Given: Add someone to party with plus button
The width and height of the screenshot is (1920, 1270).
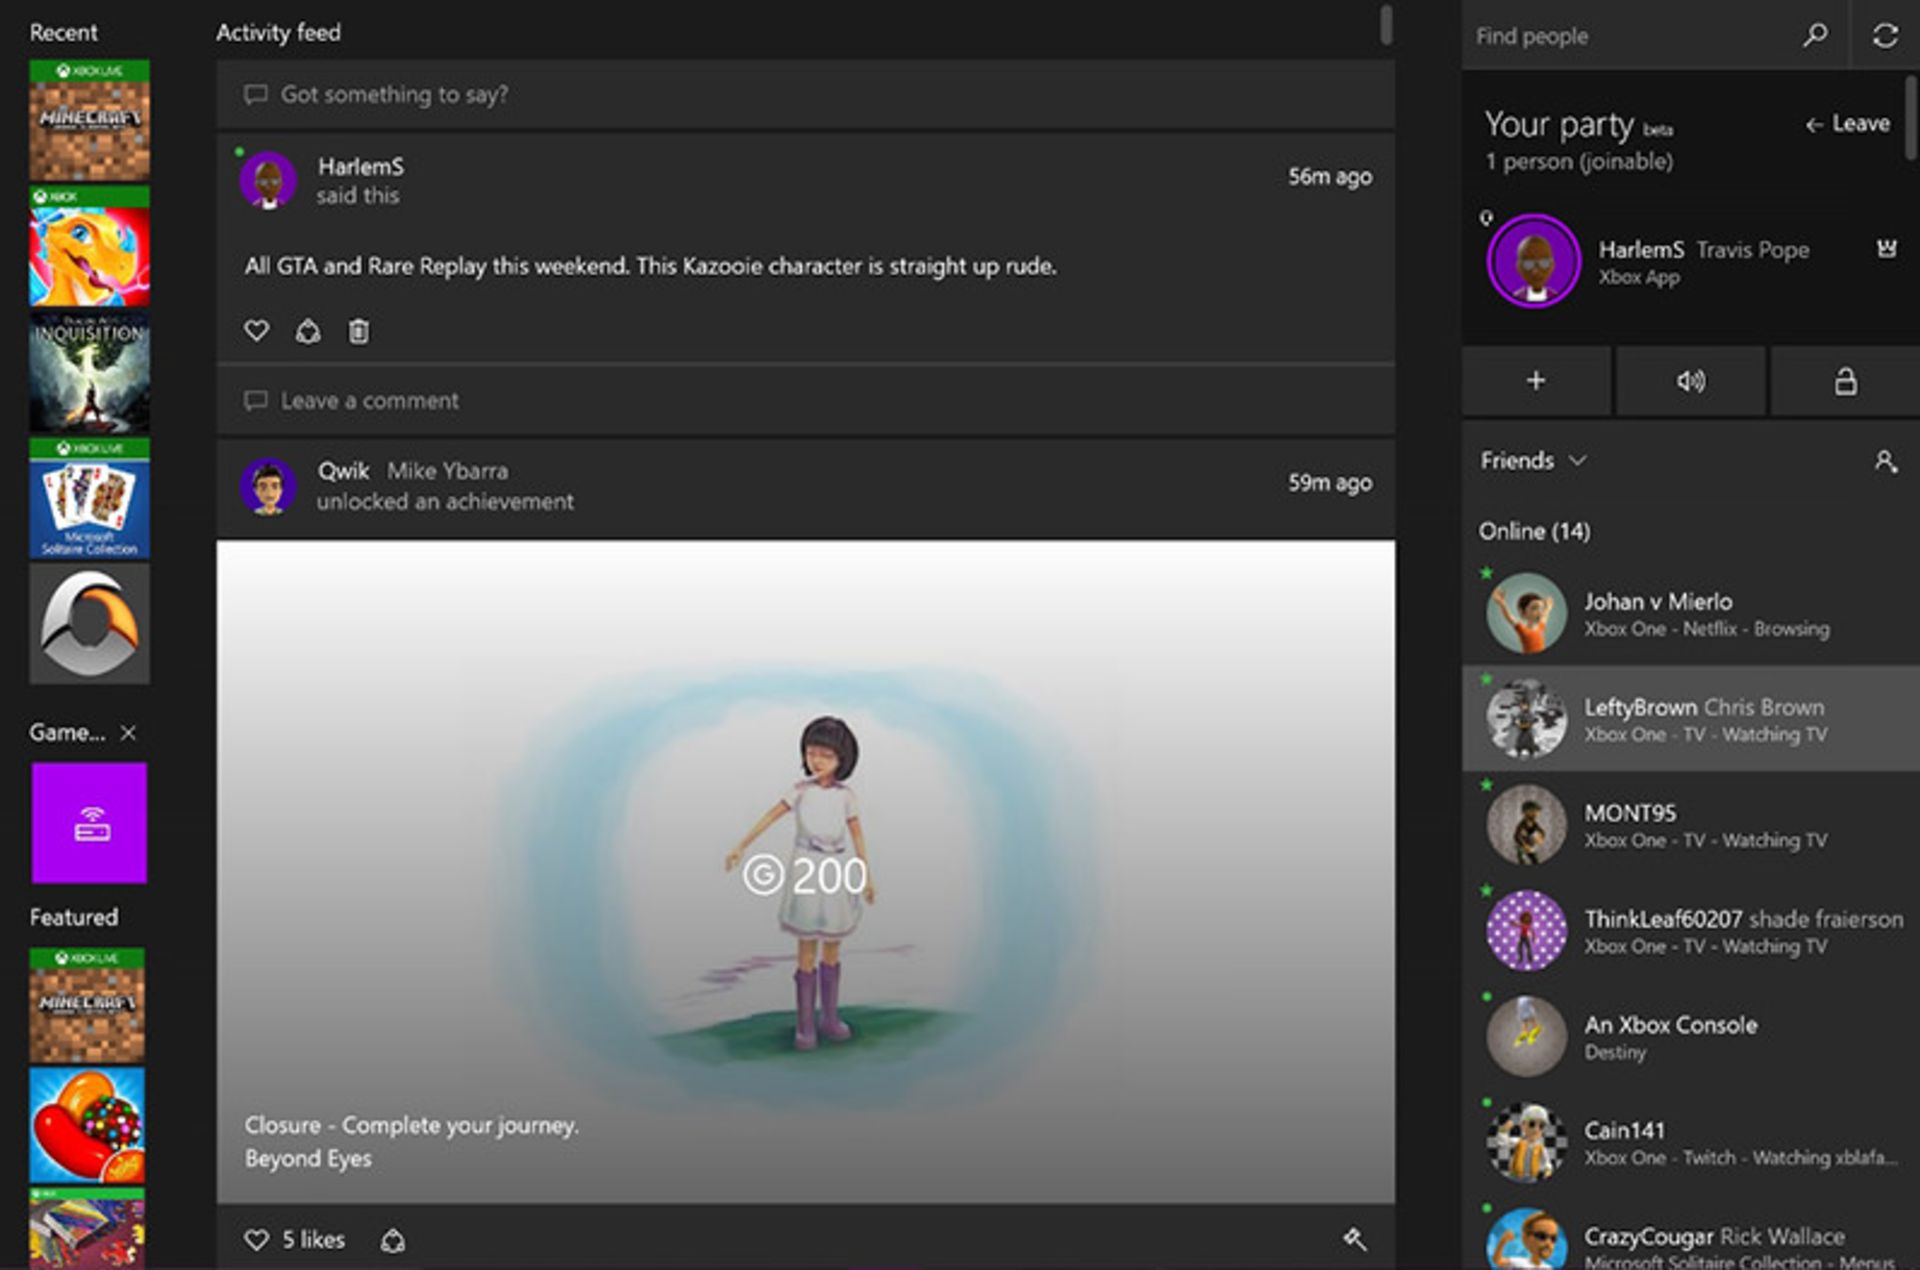Looking at the screenshot, I should 1536,381.
